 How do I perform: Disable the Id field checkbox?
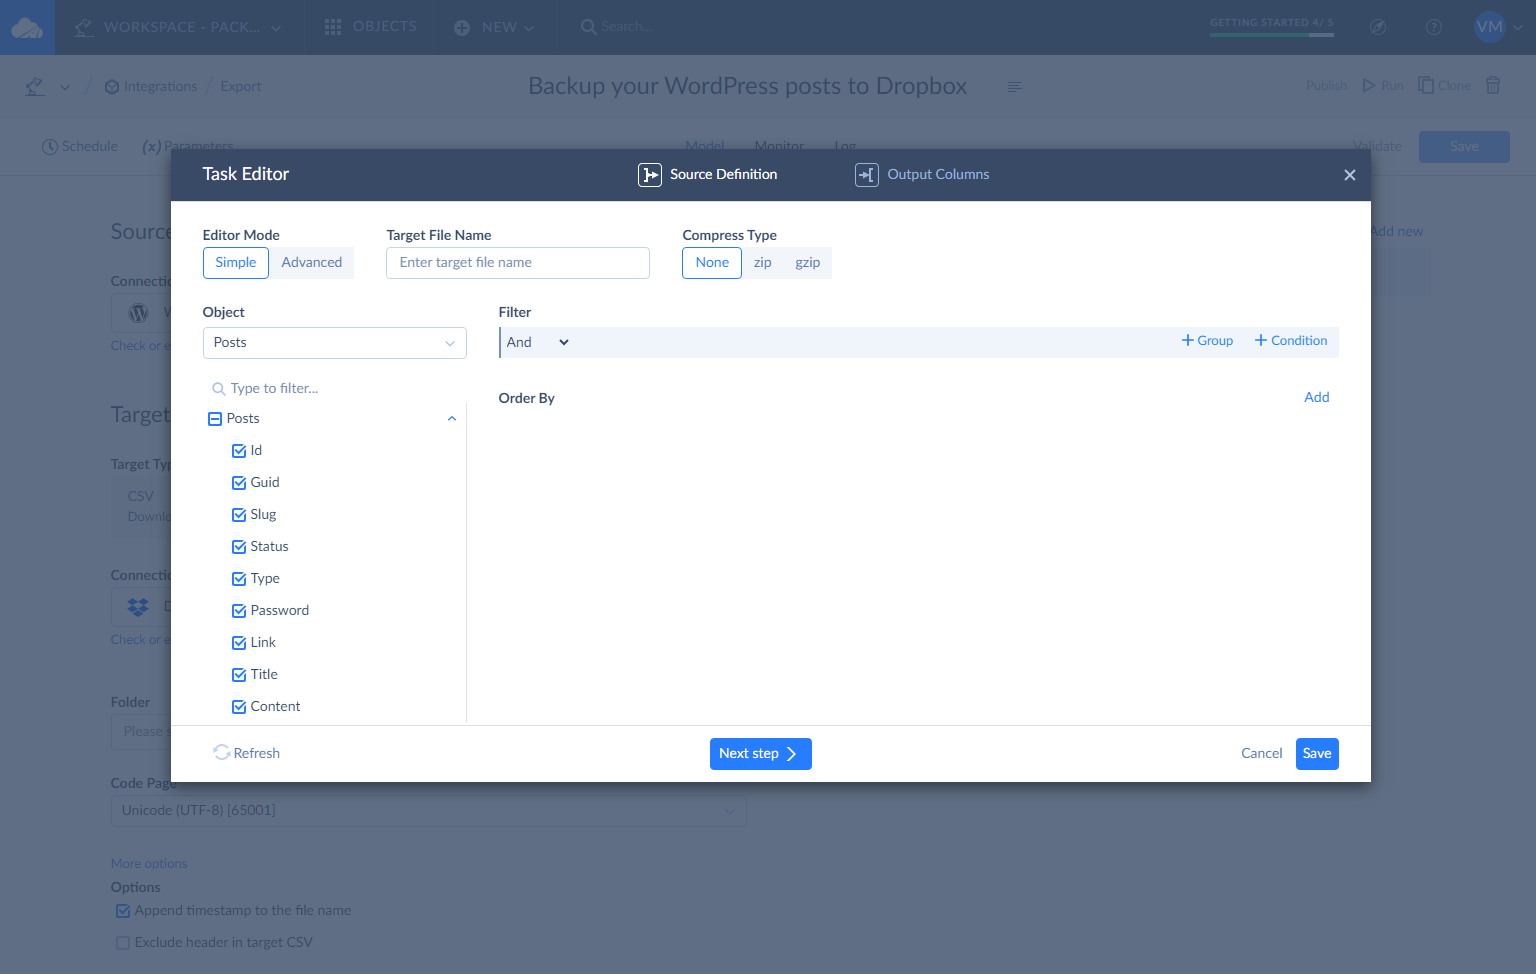tap(238, 450)
